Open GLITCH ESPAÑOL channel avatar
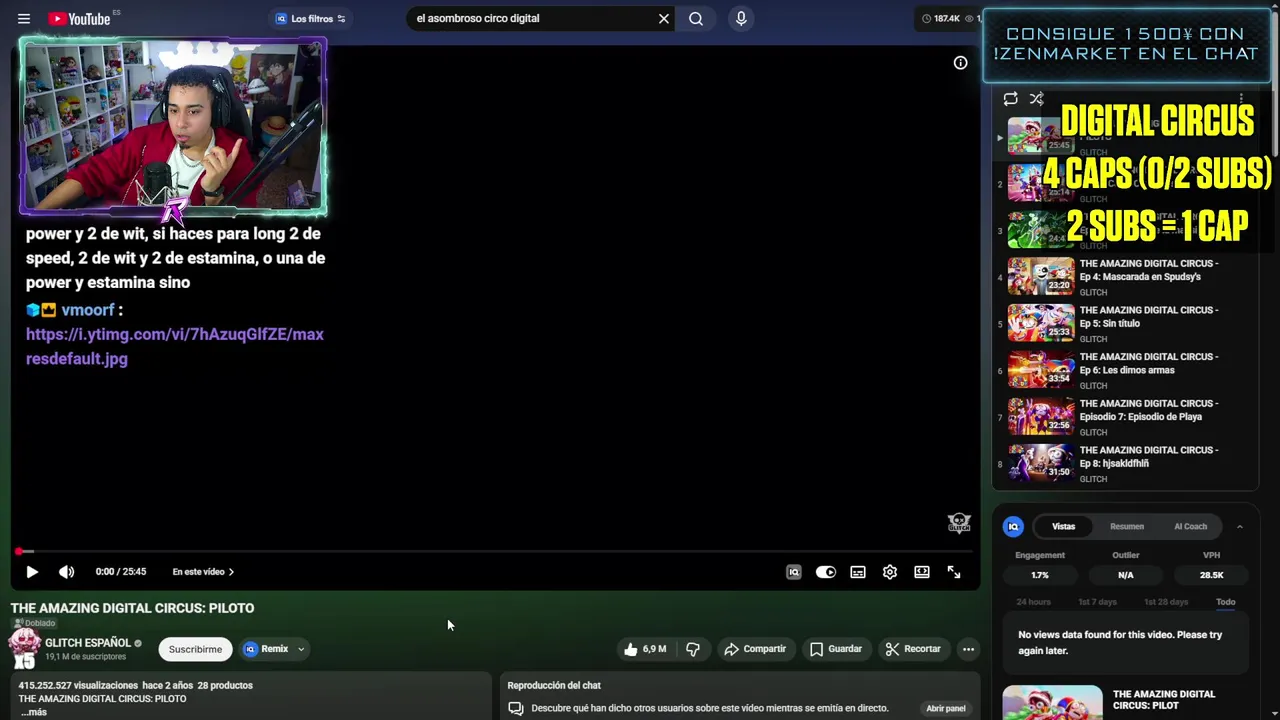This screenshot has width=1280, height=720. pos(24,650)
